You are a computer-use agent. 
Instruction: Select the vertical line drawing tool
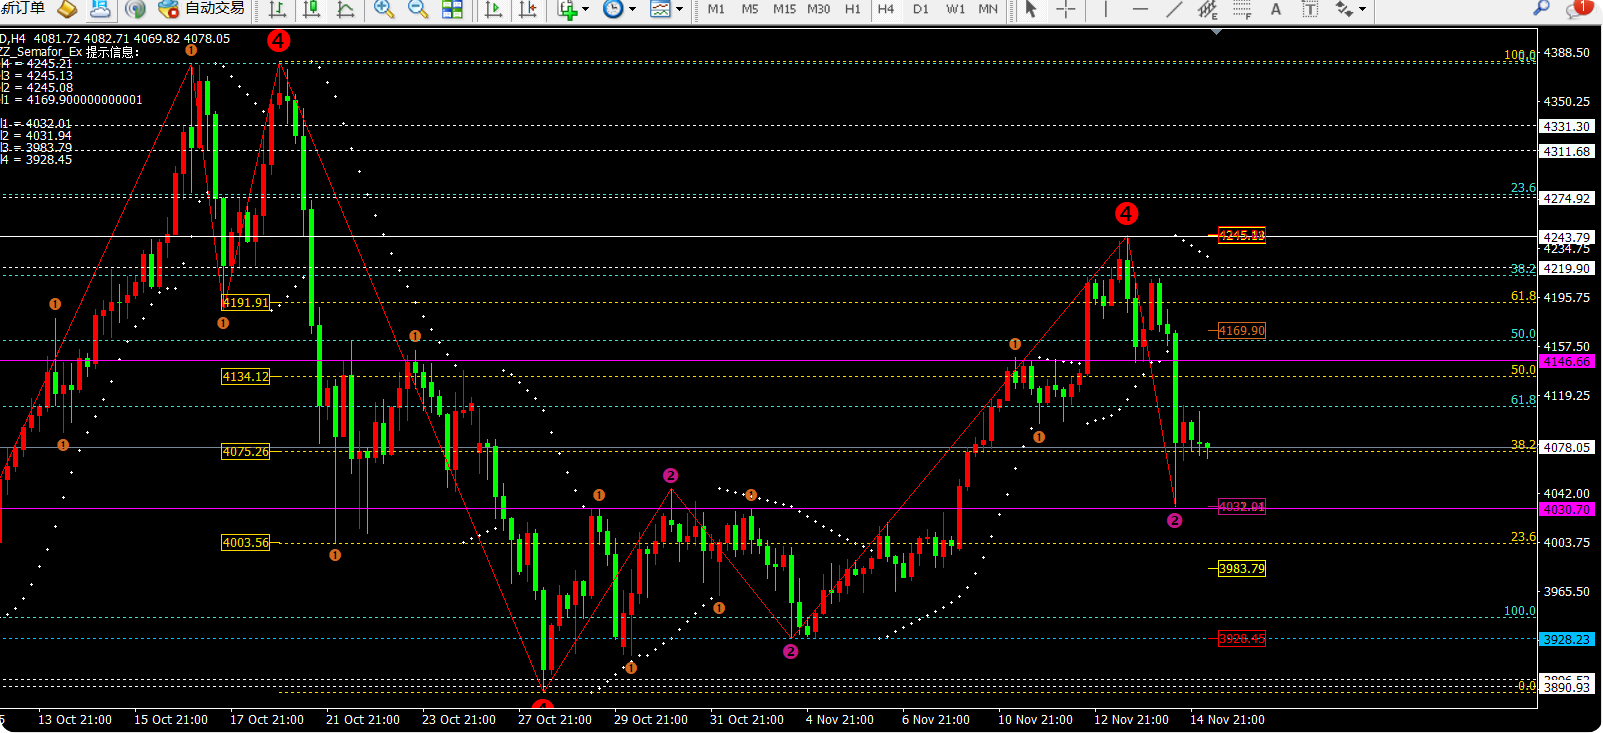[1105, 9]
